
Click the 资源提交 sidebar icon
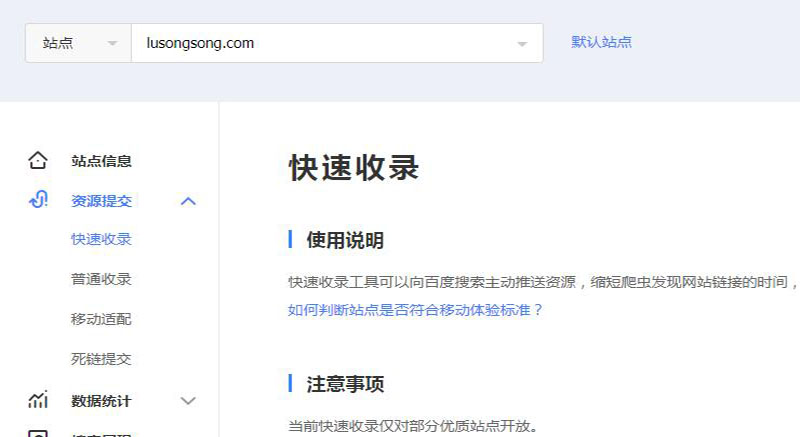tap(38, 200)
